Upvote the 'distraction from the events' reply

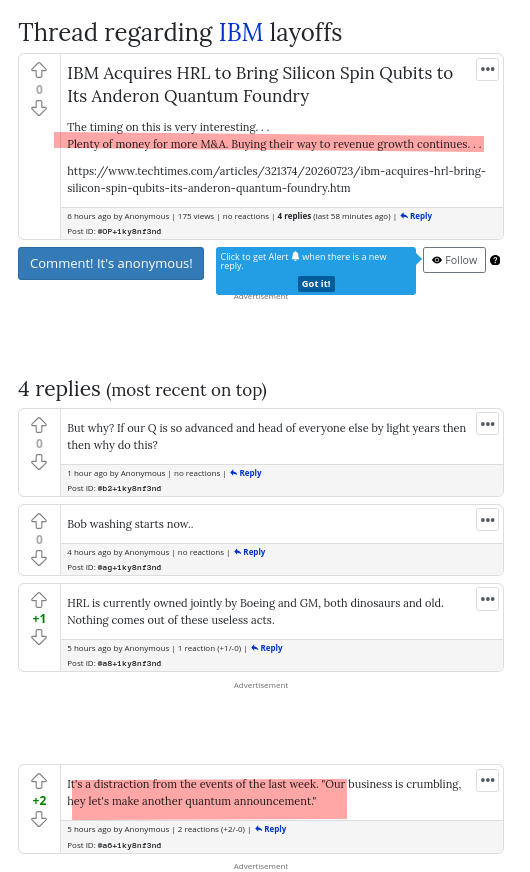pyautogui.click(x=39, y=781)
